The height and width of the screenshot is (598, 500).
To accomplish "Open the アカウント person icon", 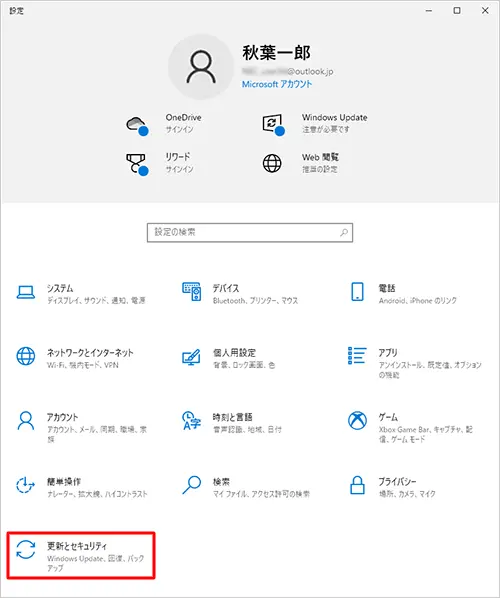I will [26, 421].
